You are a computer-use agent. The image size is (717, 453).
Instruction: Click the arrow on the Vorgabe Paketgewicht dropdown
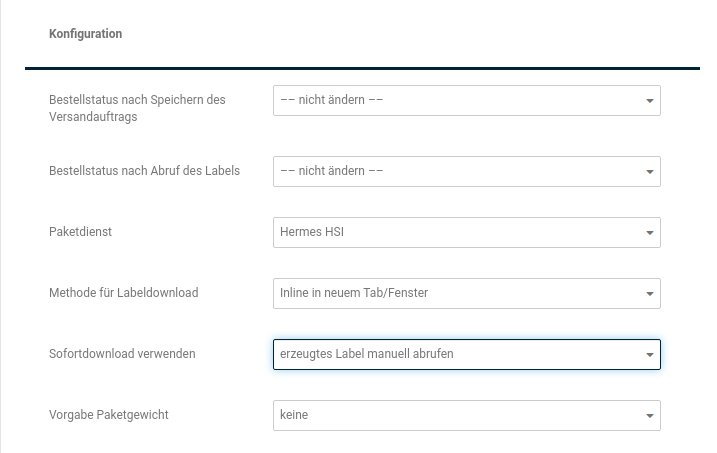coord(649,415)
